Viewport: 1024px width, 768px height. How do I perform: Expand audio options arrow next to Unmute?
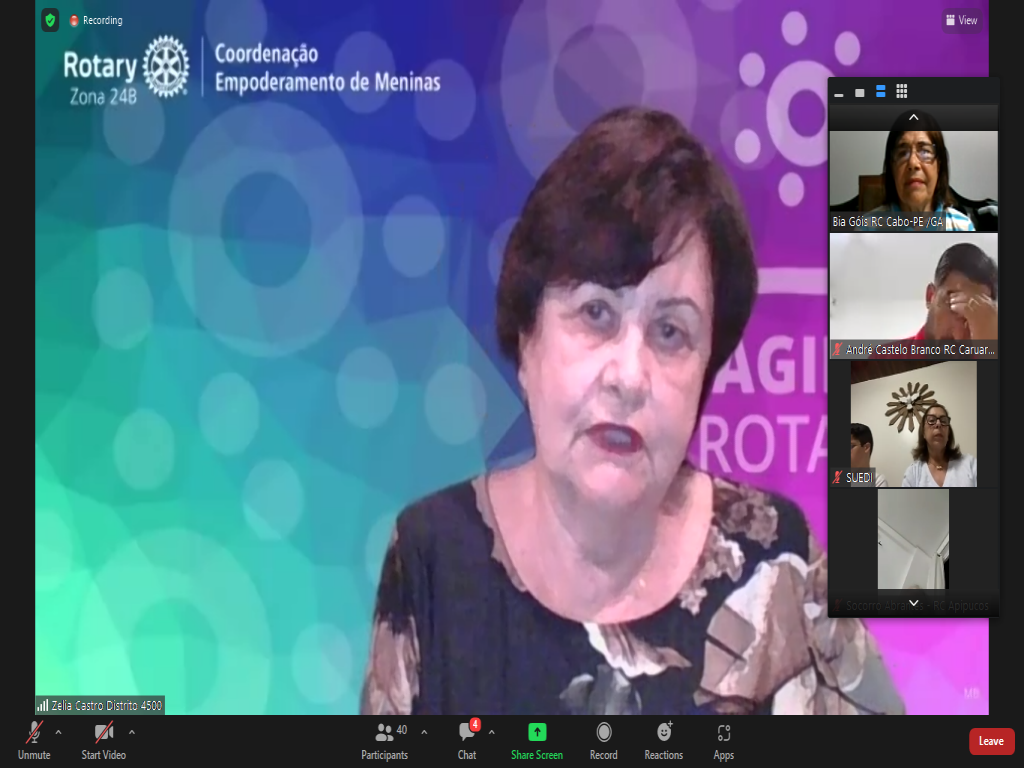(58, 732)
